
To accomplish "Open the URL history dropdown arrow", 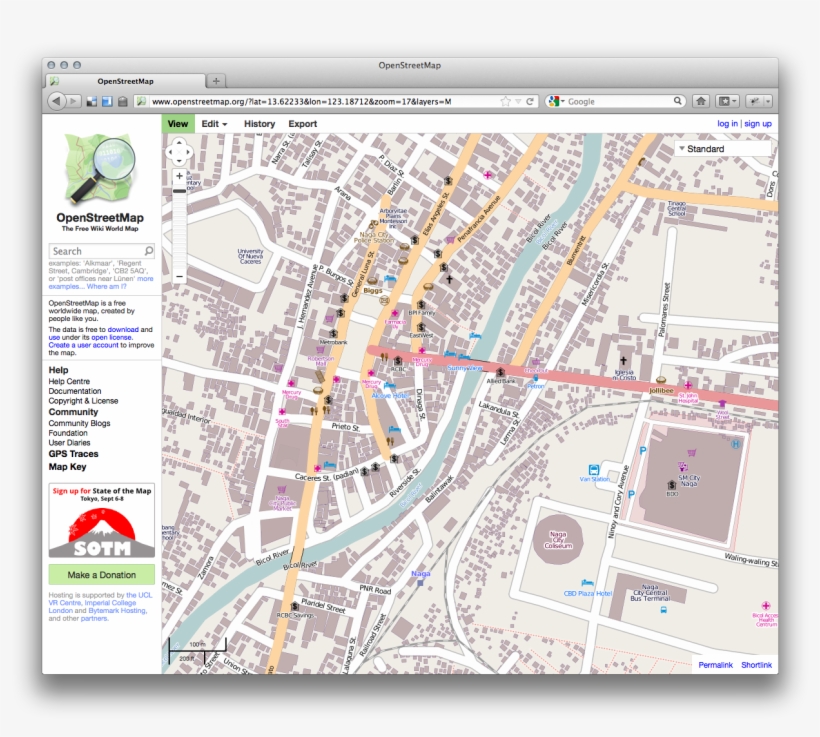I will (518, 101).
